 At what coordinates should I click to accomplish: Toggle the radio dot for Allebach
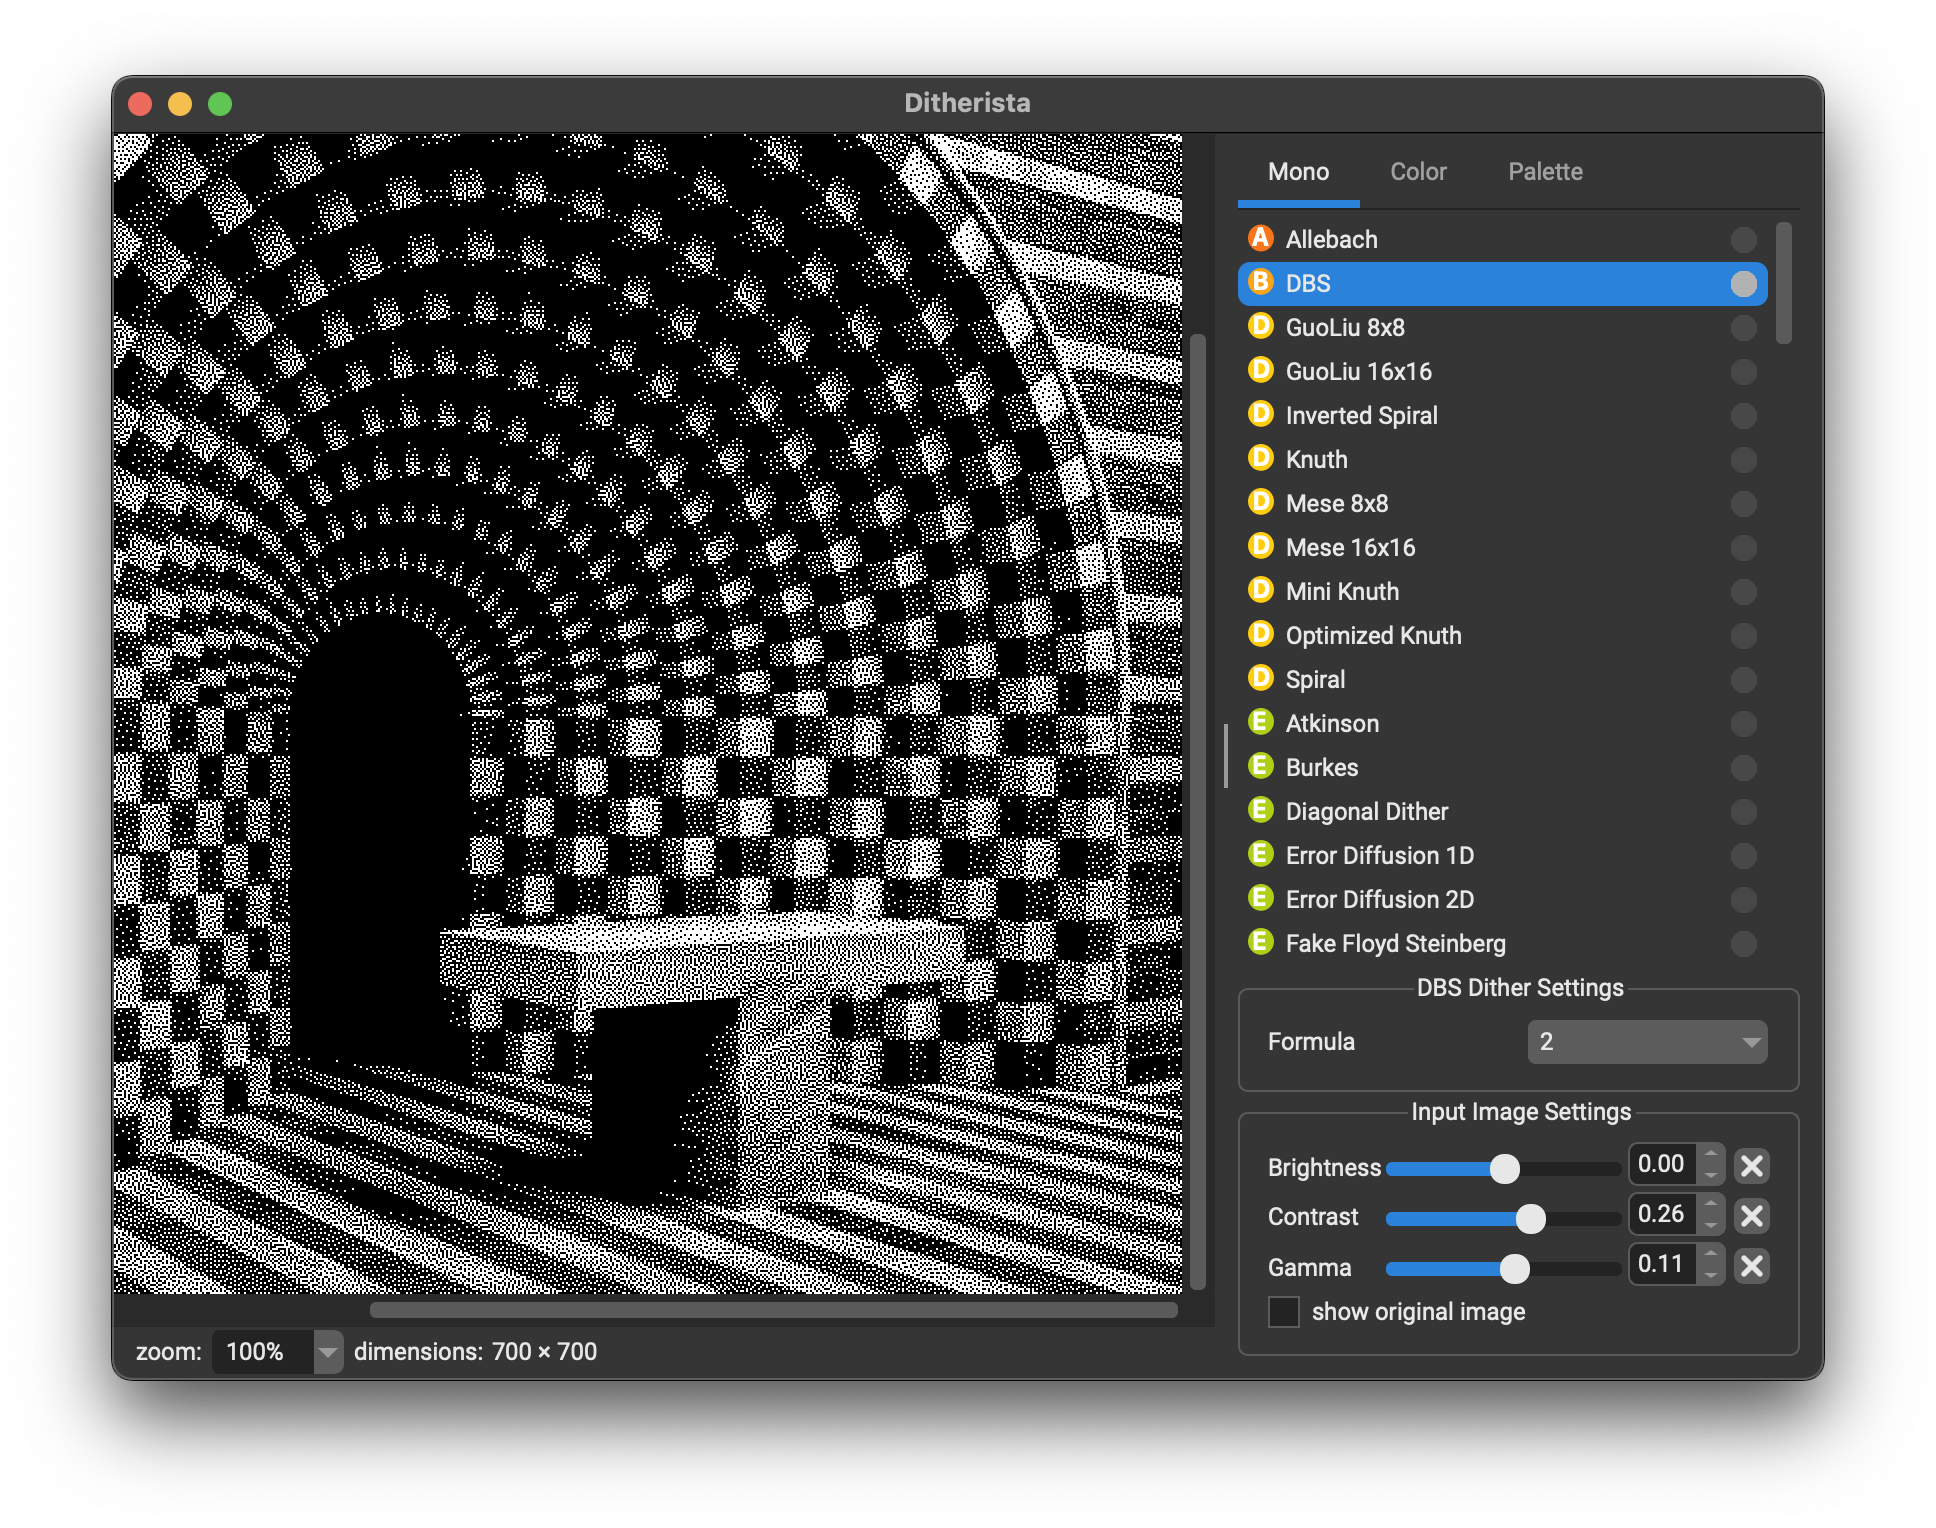[1743, 240]
